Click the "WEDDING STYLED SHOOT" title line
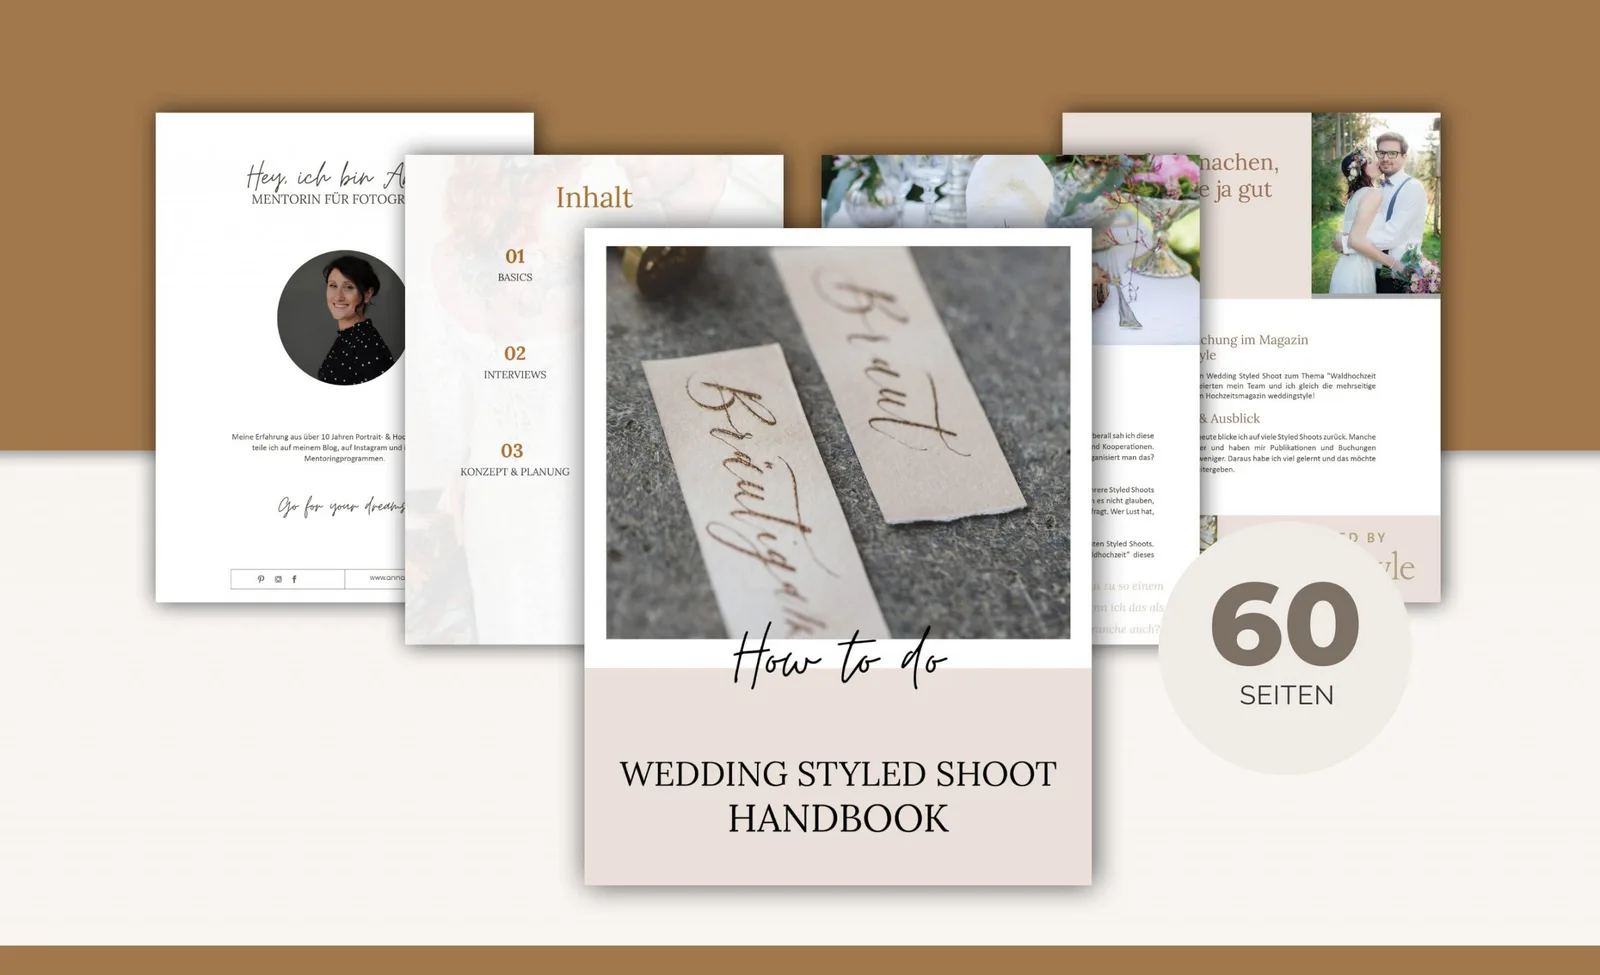This screenshot has width=1600, height=975. coord(838,774)
